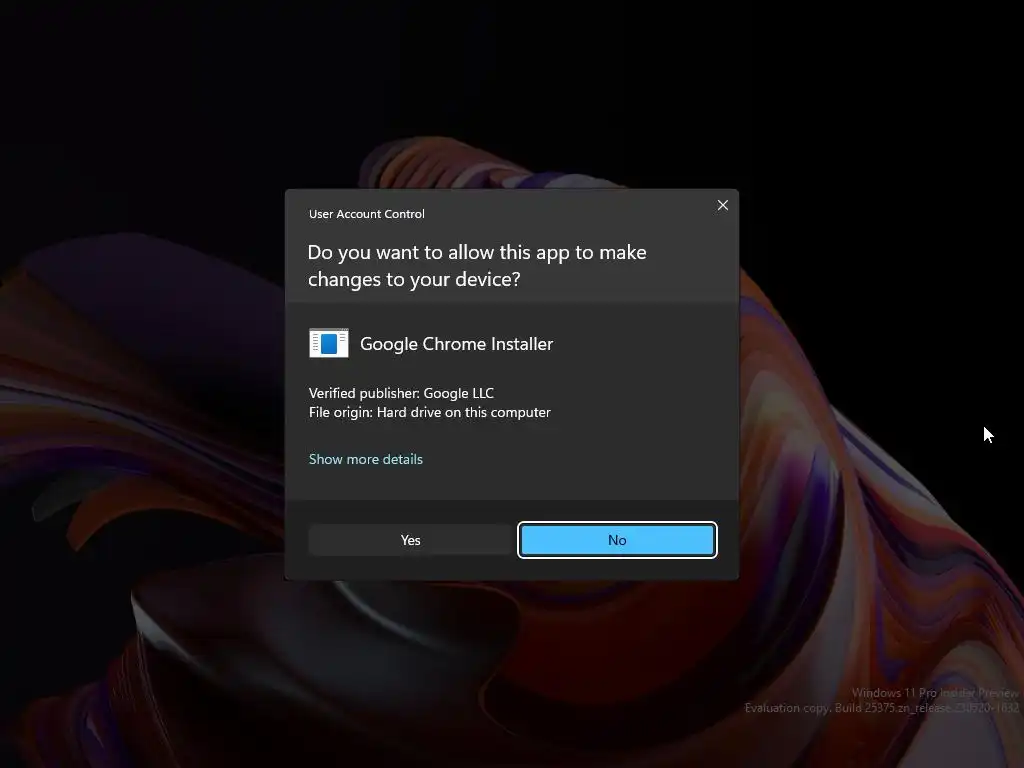Click the 'User Account Control' title text
Image resolution: width=1024 pixels, height=768 pixels.
point(366,214)
